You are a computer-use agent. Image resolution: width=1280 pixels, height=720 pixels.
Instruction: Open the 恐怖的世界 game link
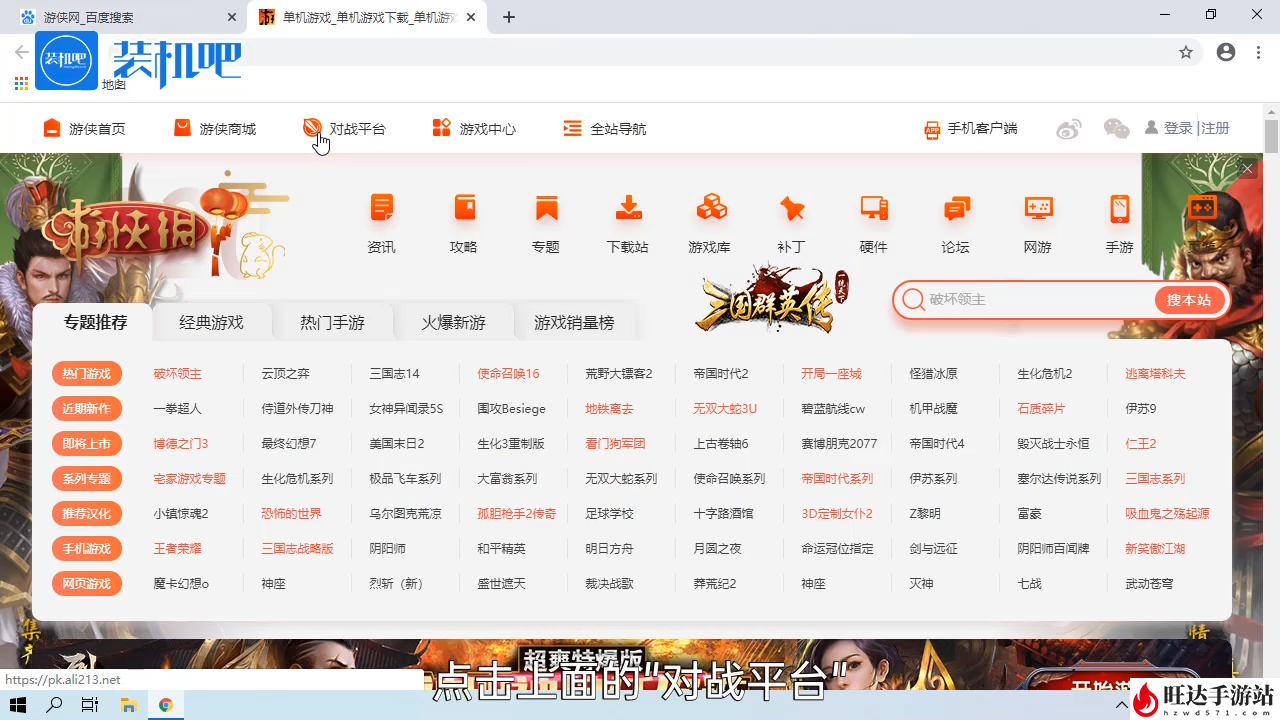tap(291, 513)
